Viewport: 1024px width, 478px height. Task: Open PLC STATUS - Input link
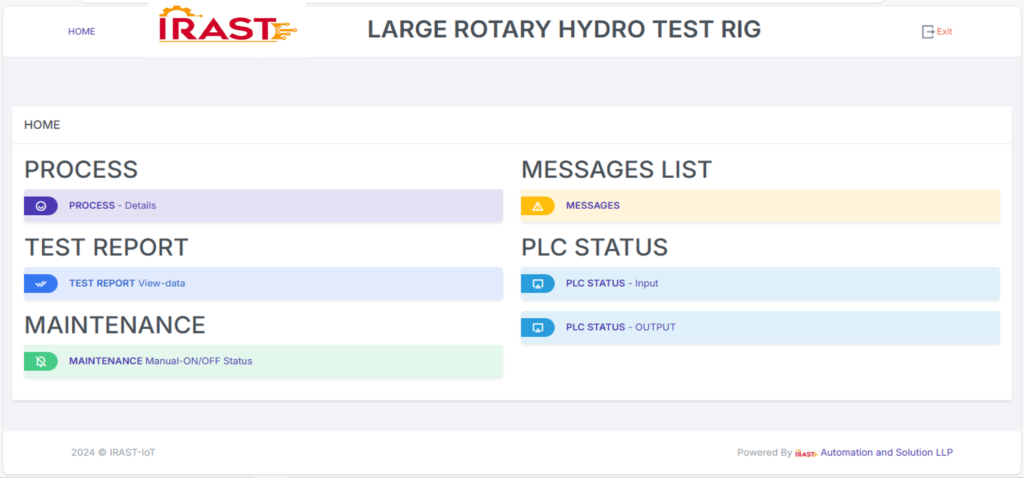pyautogui.click(x=612, y=283)
